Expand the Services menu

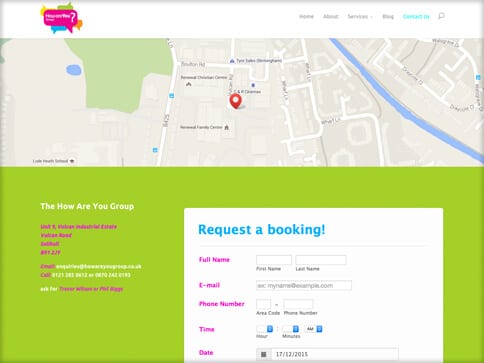360,16
